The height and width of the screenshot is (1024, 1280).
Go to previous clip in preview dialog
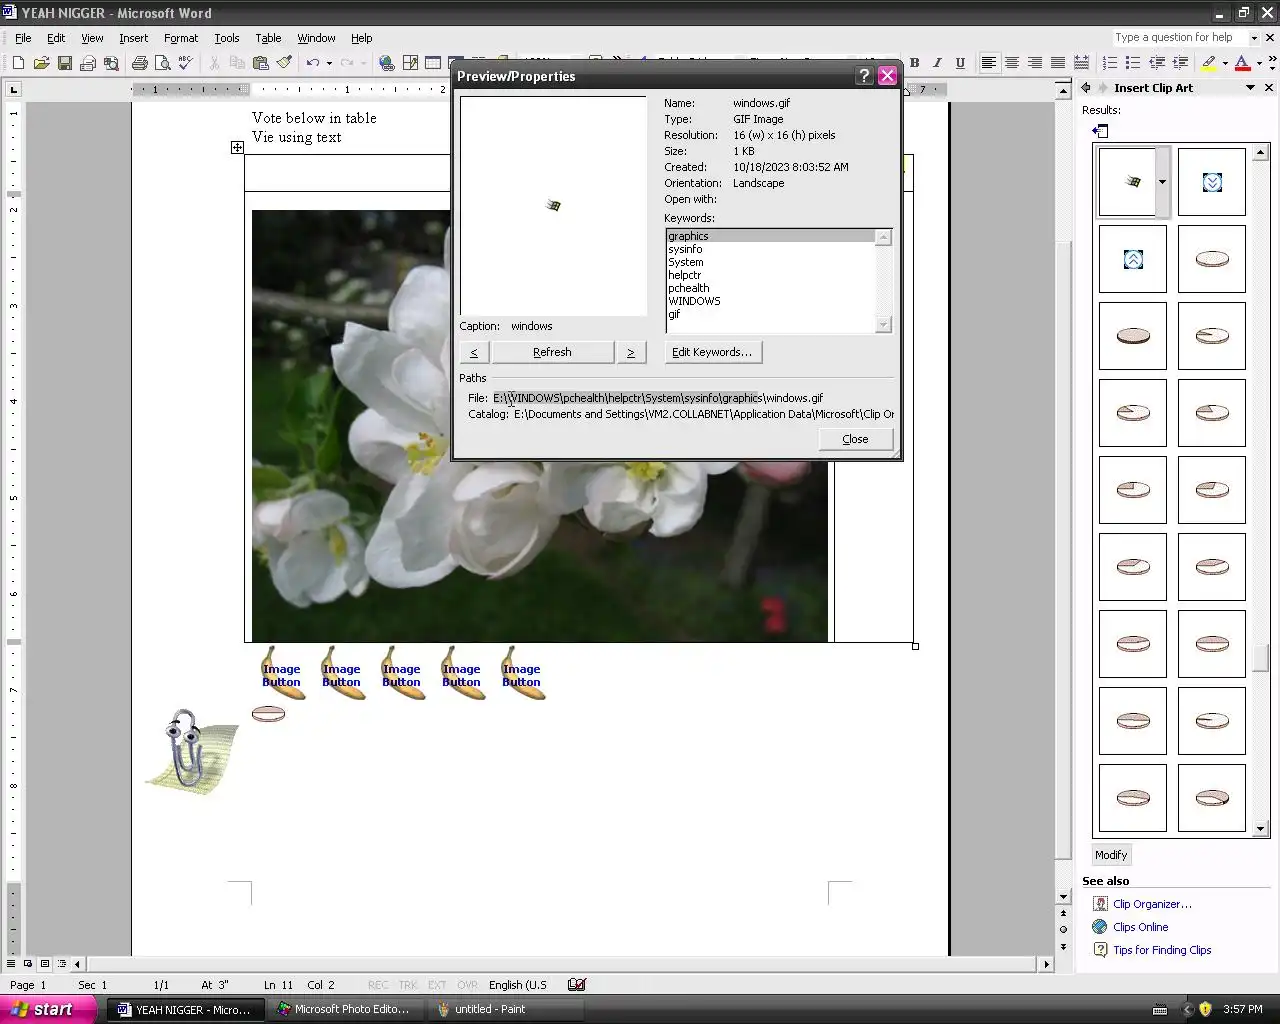coord(473,352)
